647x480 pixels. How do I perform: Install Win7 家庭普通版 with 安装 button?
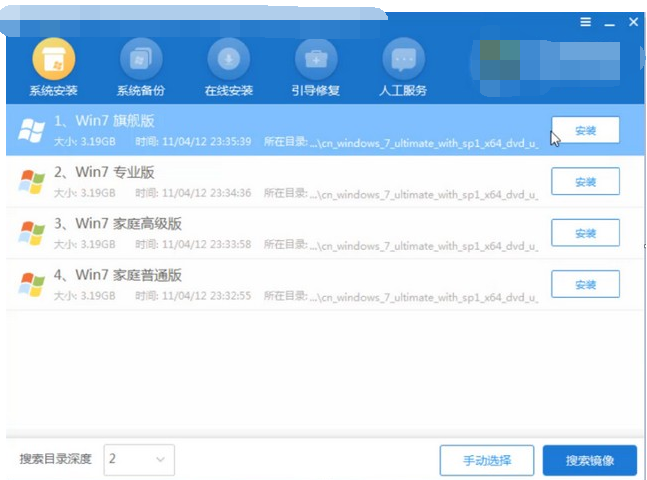point(586,284)
